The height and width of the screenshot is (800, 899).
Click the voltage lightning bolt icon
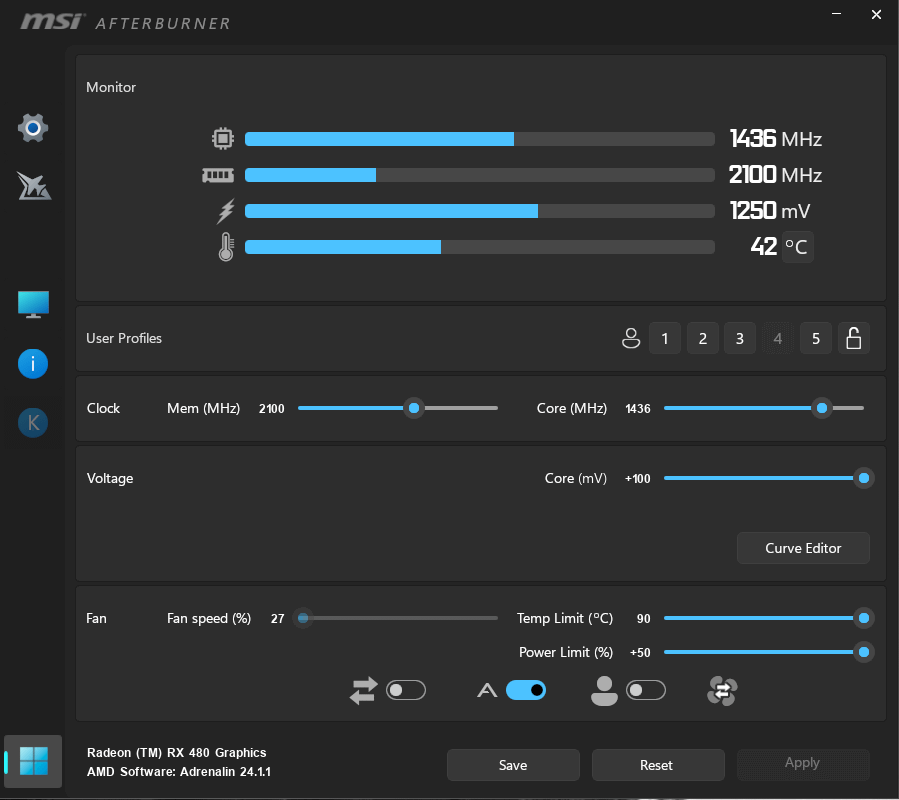[x=226, y=211]
